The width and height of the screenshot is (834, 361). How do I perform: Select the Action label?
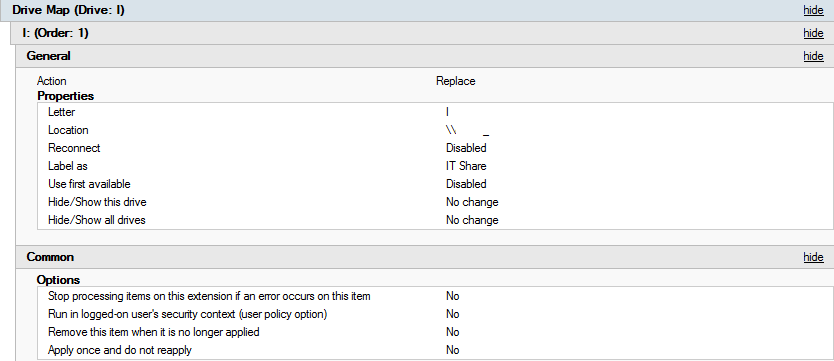coord(52,81)
